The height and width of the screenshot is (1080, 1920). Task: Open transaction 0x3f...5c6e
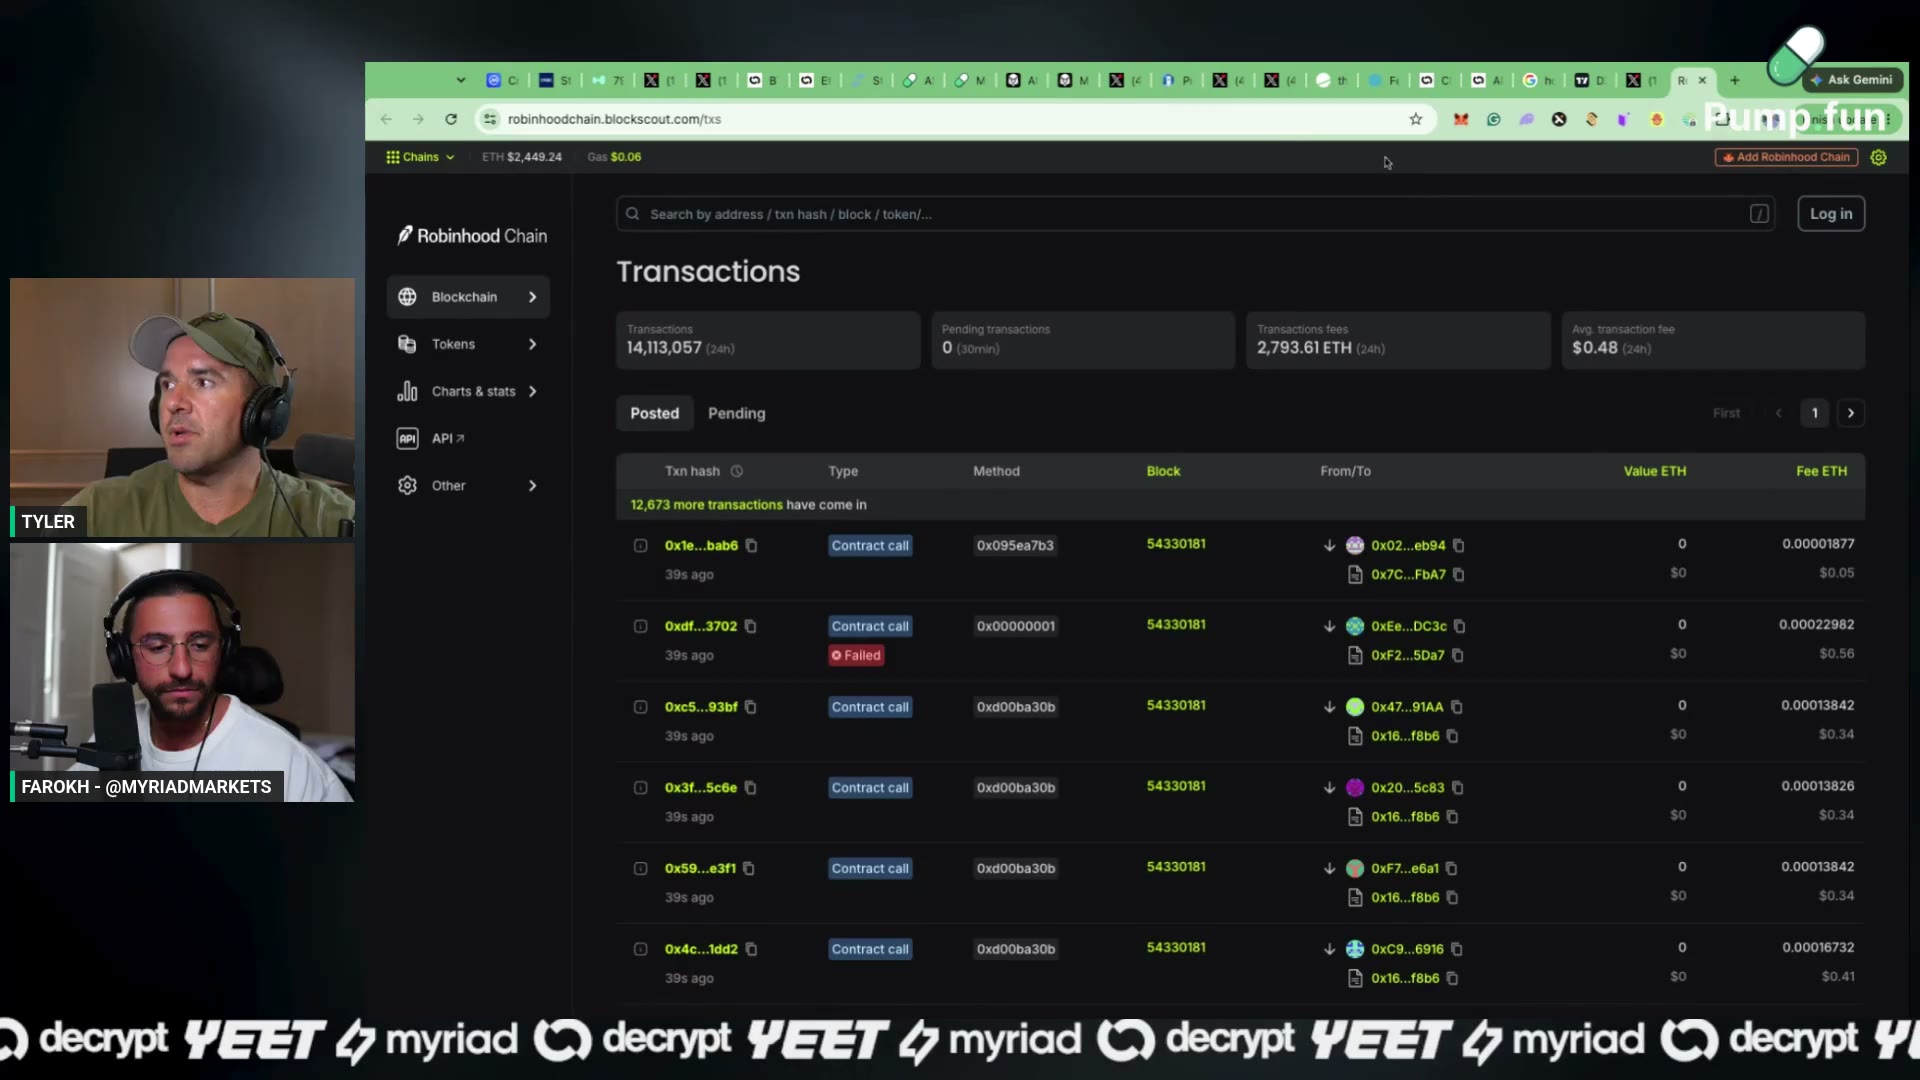click(700, 788)
